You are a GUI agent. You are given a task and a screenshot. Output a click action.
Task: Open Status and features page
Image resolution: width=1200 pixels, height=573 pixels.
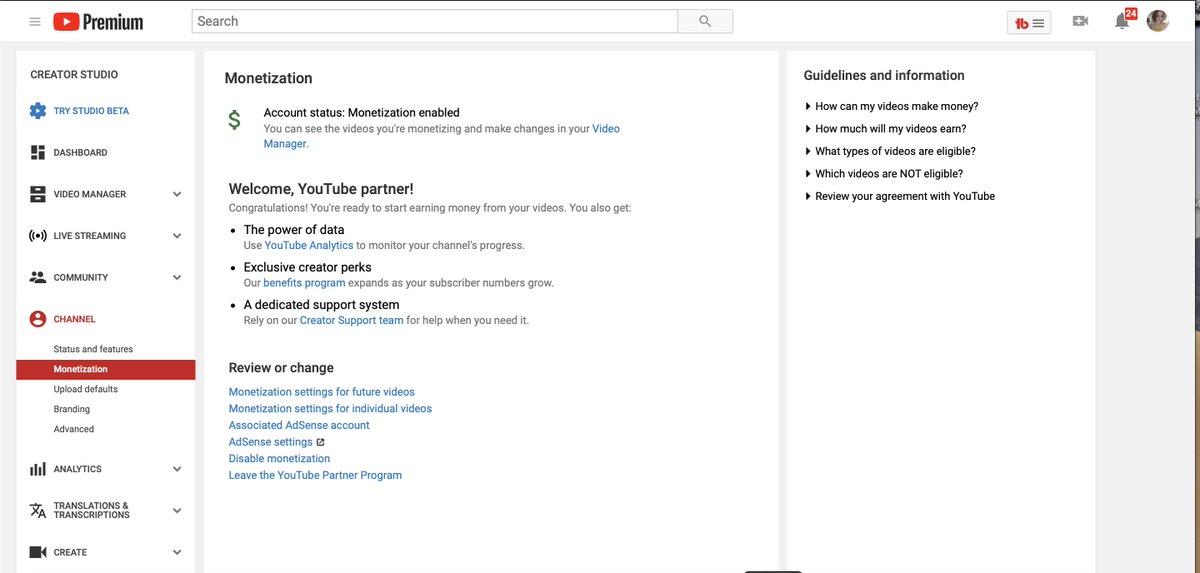coord(93,349)
